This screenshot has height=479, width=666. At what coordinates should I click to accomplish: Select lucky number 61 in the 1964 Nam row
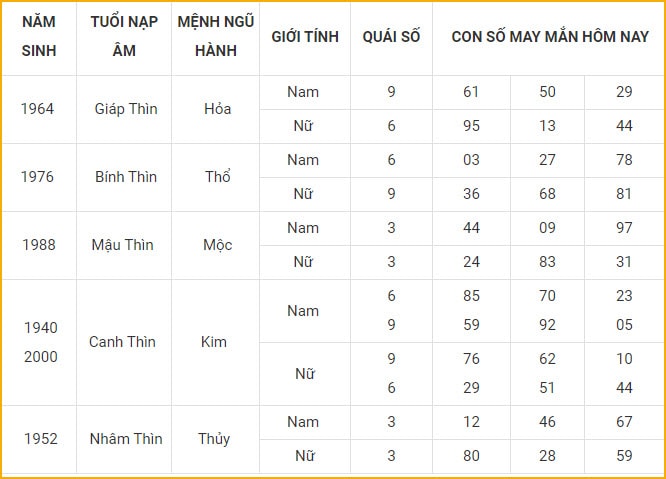point(471,92)
